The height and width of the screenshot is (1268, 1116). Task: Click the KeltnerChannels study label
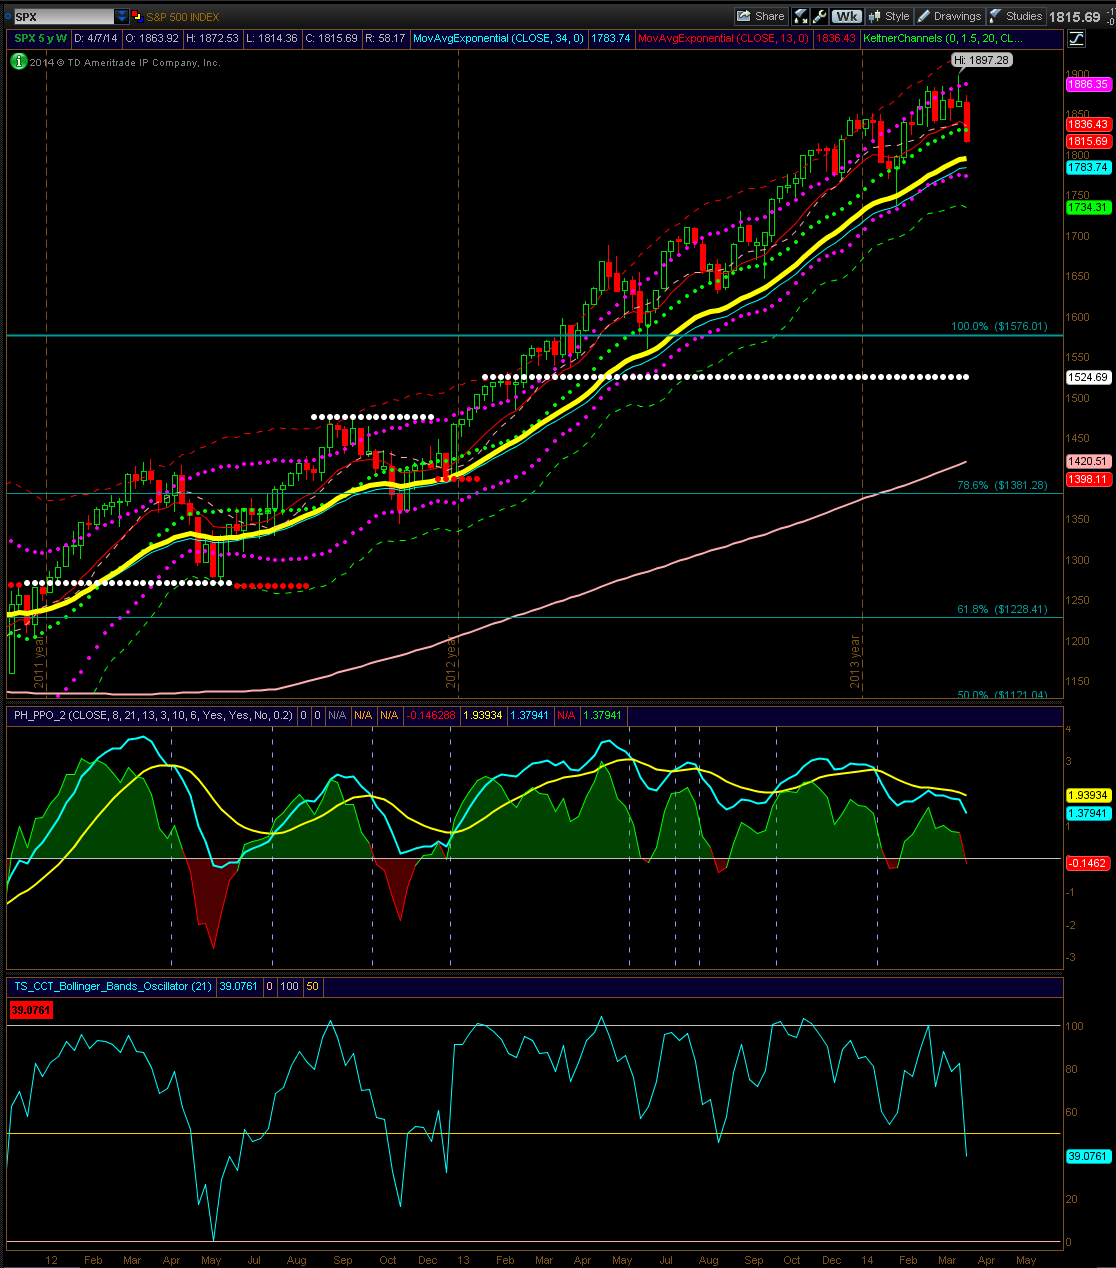[x=942, y=38]
